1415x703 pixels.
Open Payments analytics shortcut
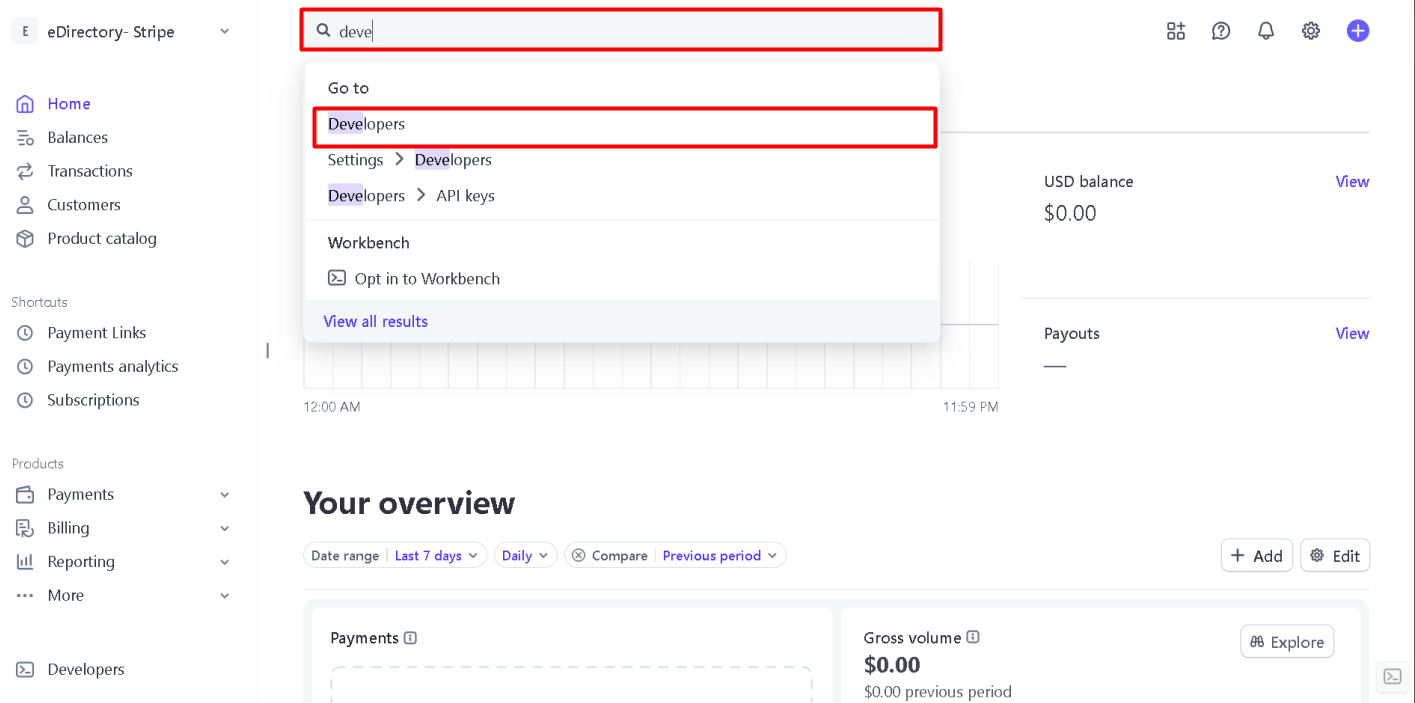113,367
